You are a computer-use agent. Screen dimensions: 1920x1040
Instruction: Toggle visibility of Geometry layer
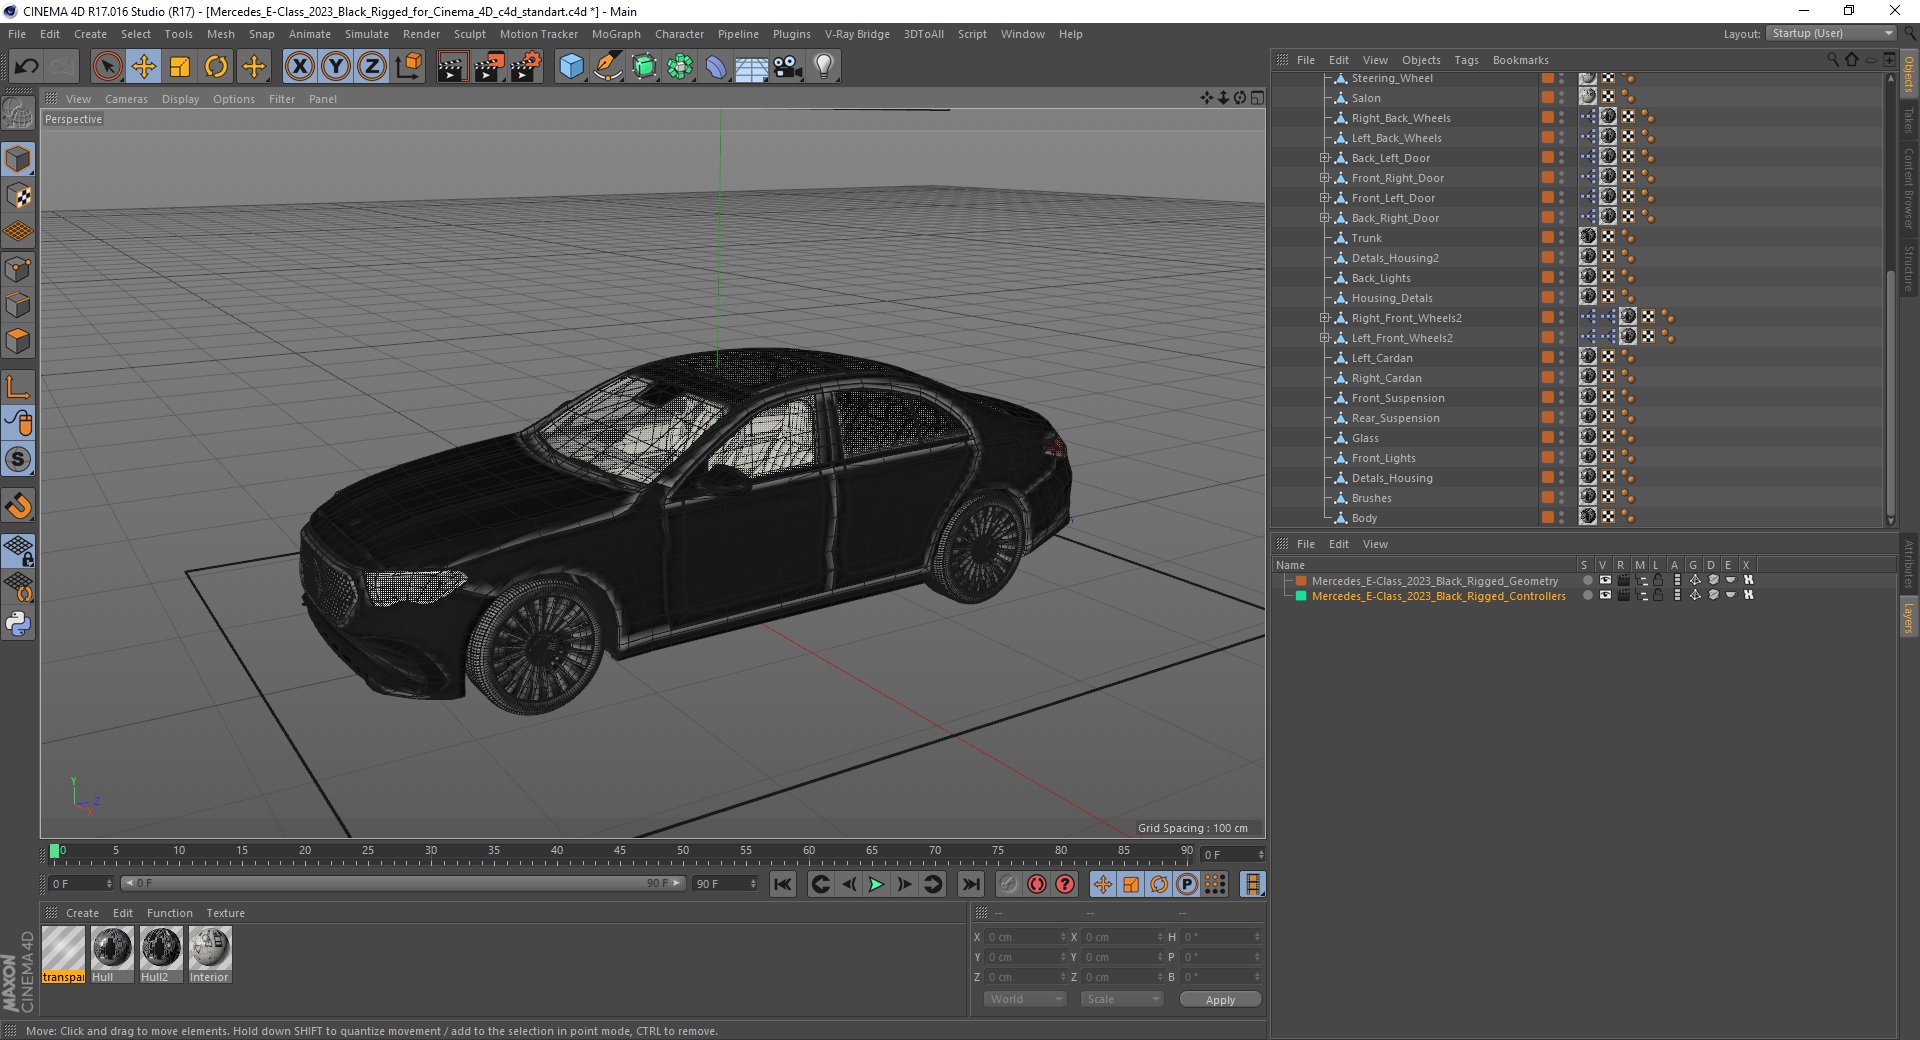[x=1605, y=581]
